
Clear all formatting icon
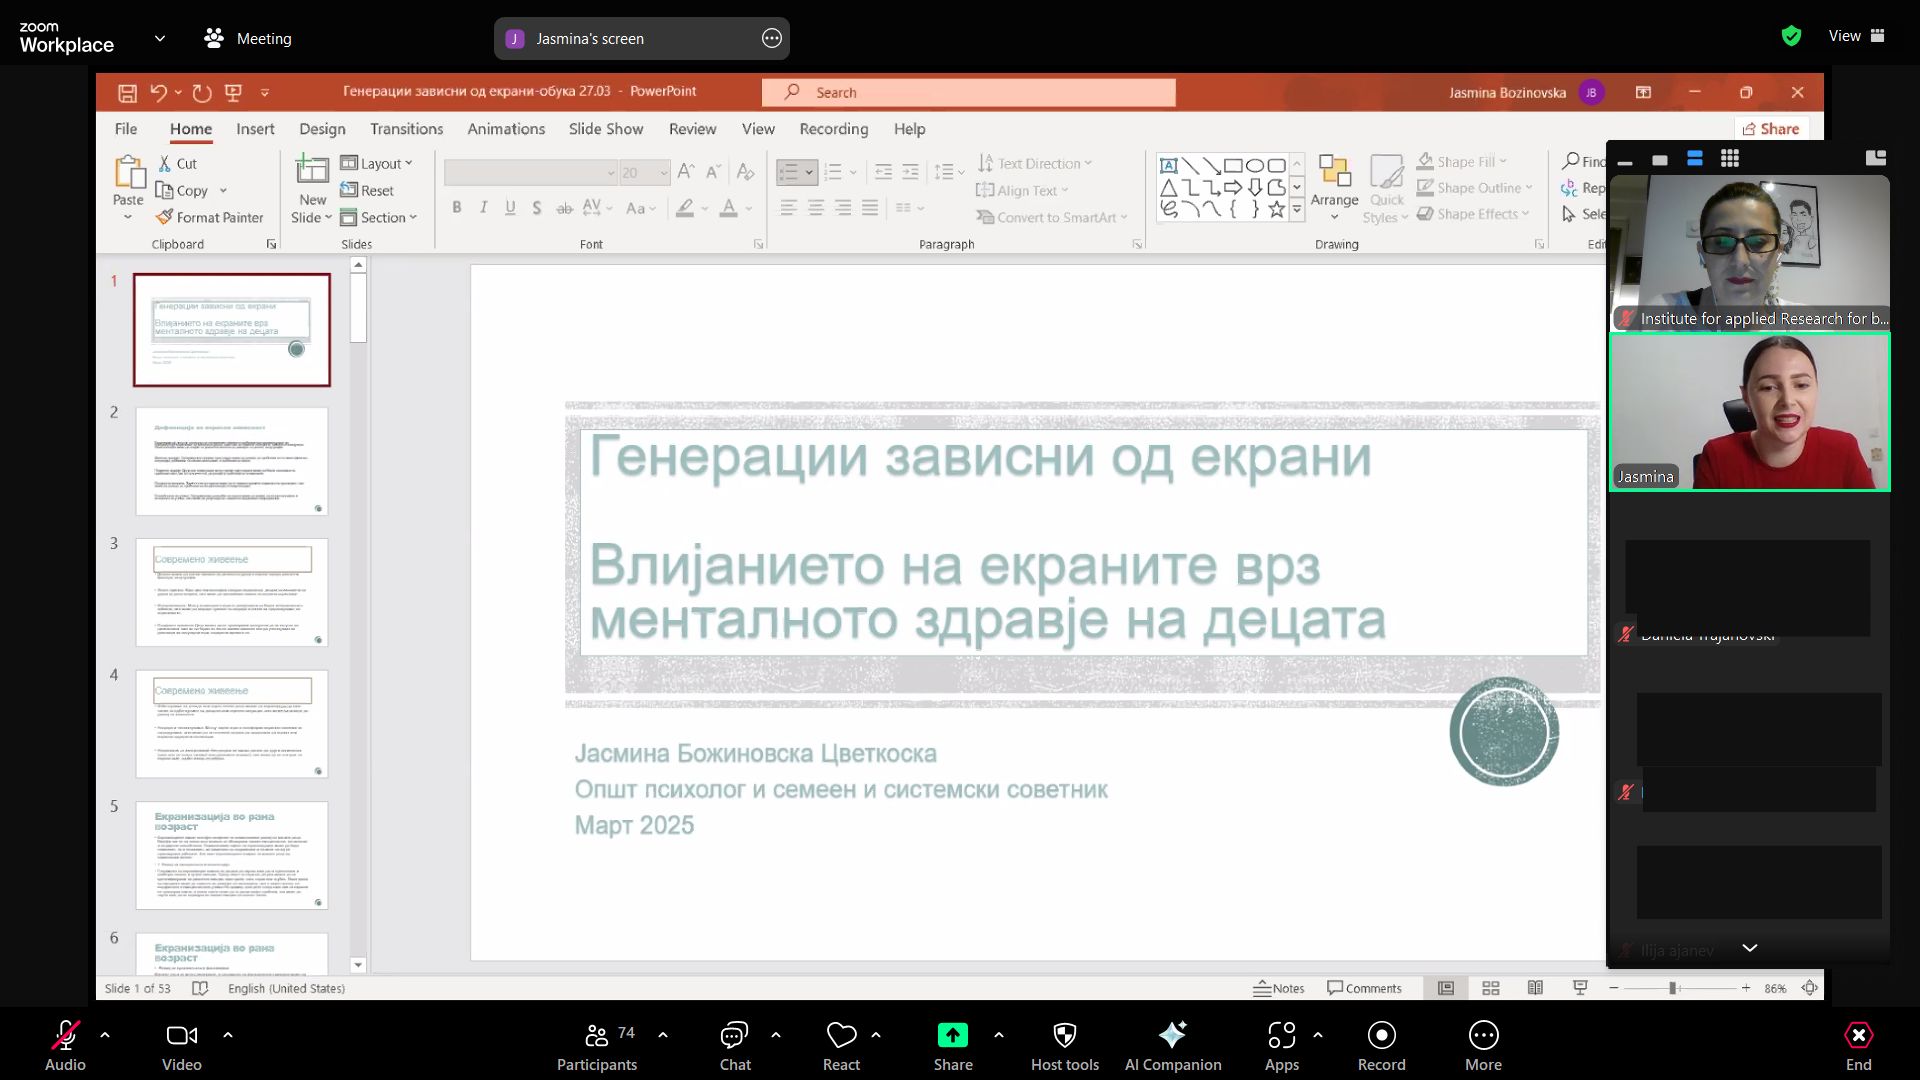click(x=745, y=172)
